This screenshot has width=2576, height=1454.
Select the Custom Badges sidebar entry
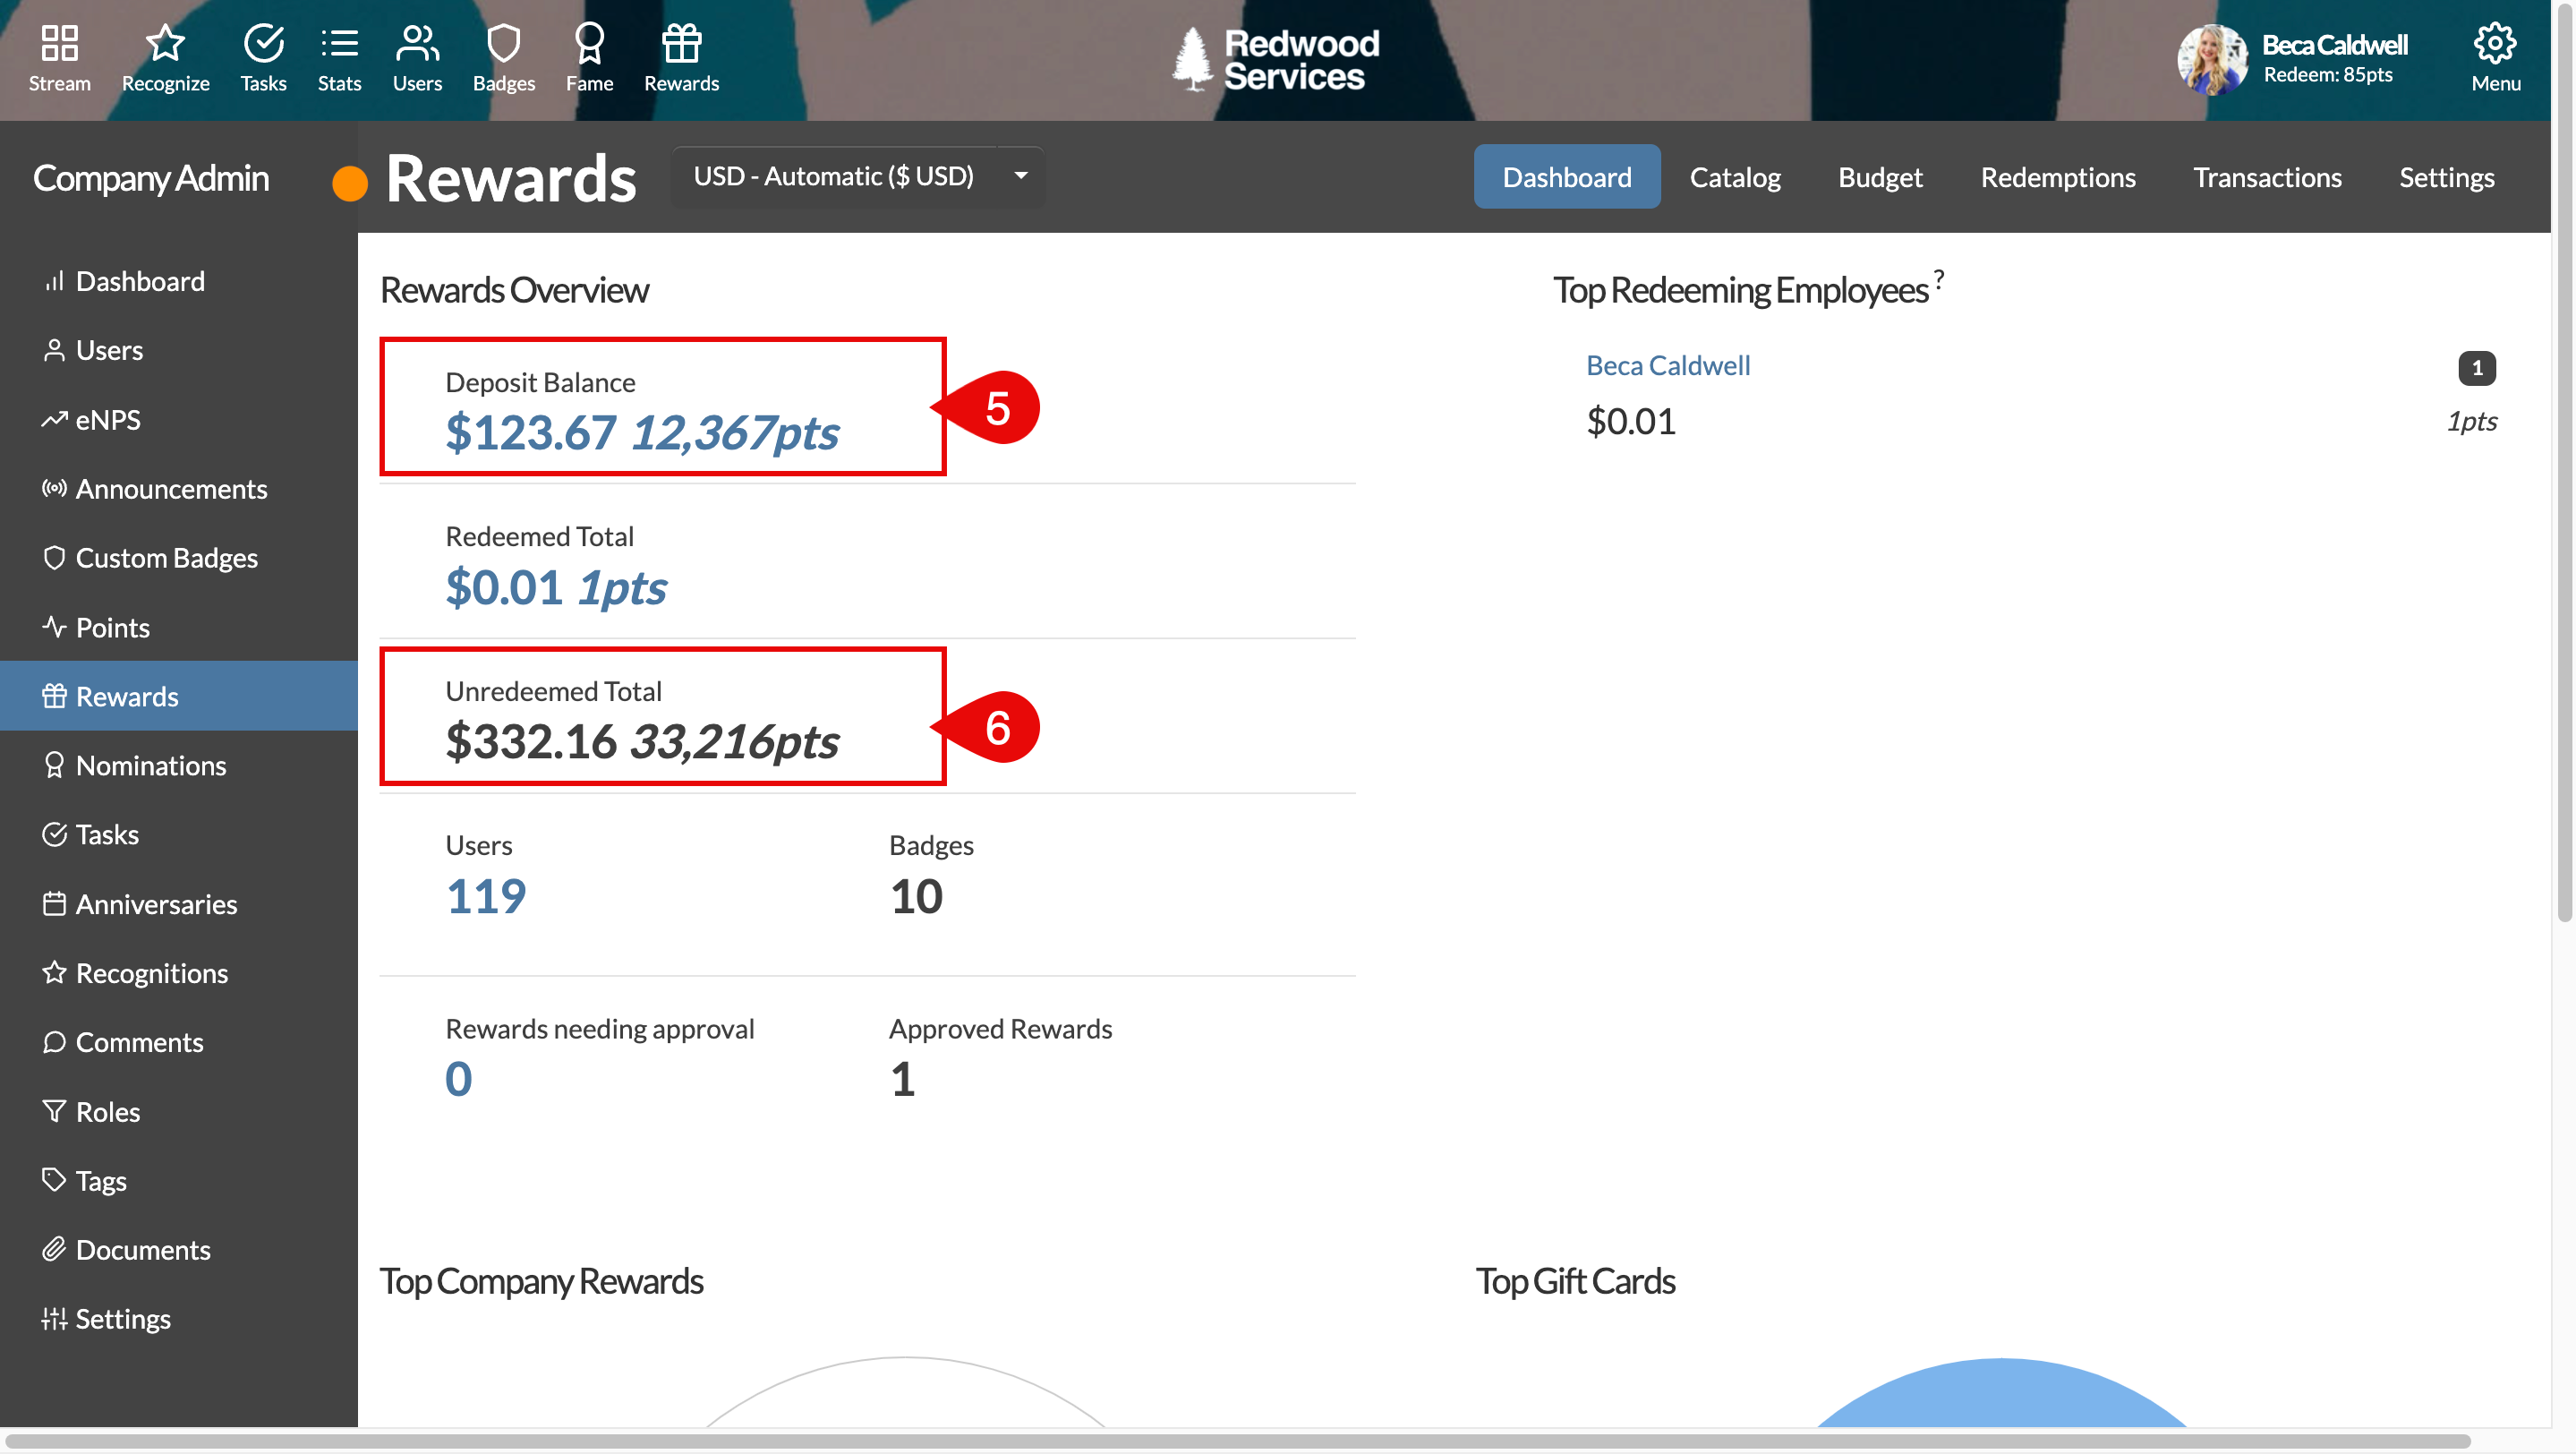pyautogui.click(x=167, y=558)
